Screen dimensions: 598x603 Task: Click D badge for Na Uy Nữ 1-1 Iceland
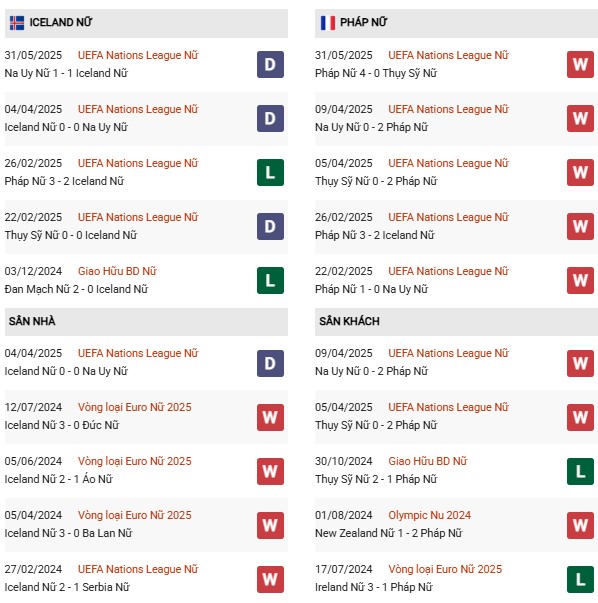pos(270,65)
